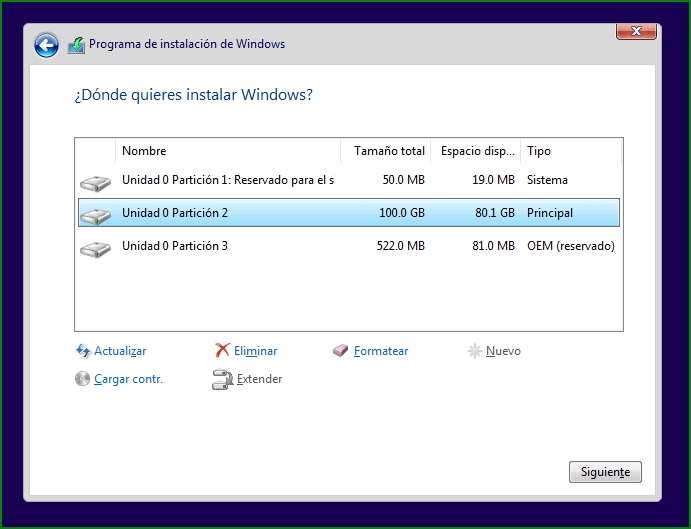Viewport: 691px width, 529px height.
Task: Click the red X Eliminar icon
Action: [x=222, y=350]
